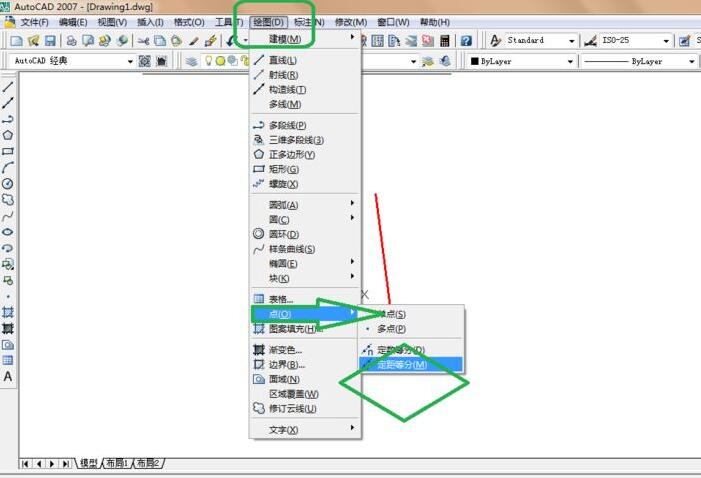Click the Copy icon in toolbar
The image size is (701, 478).
160,41
